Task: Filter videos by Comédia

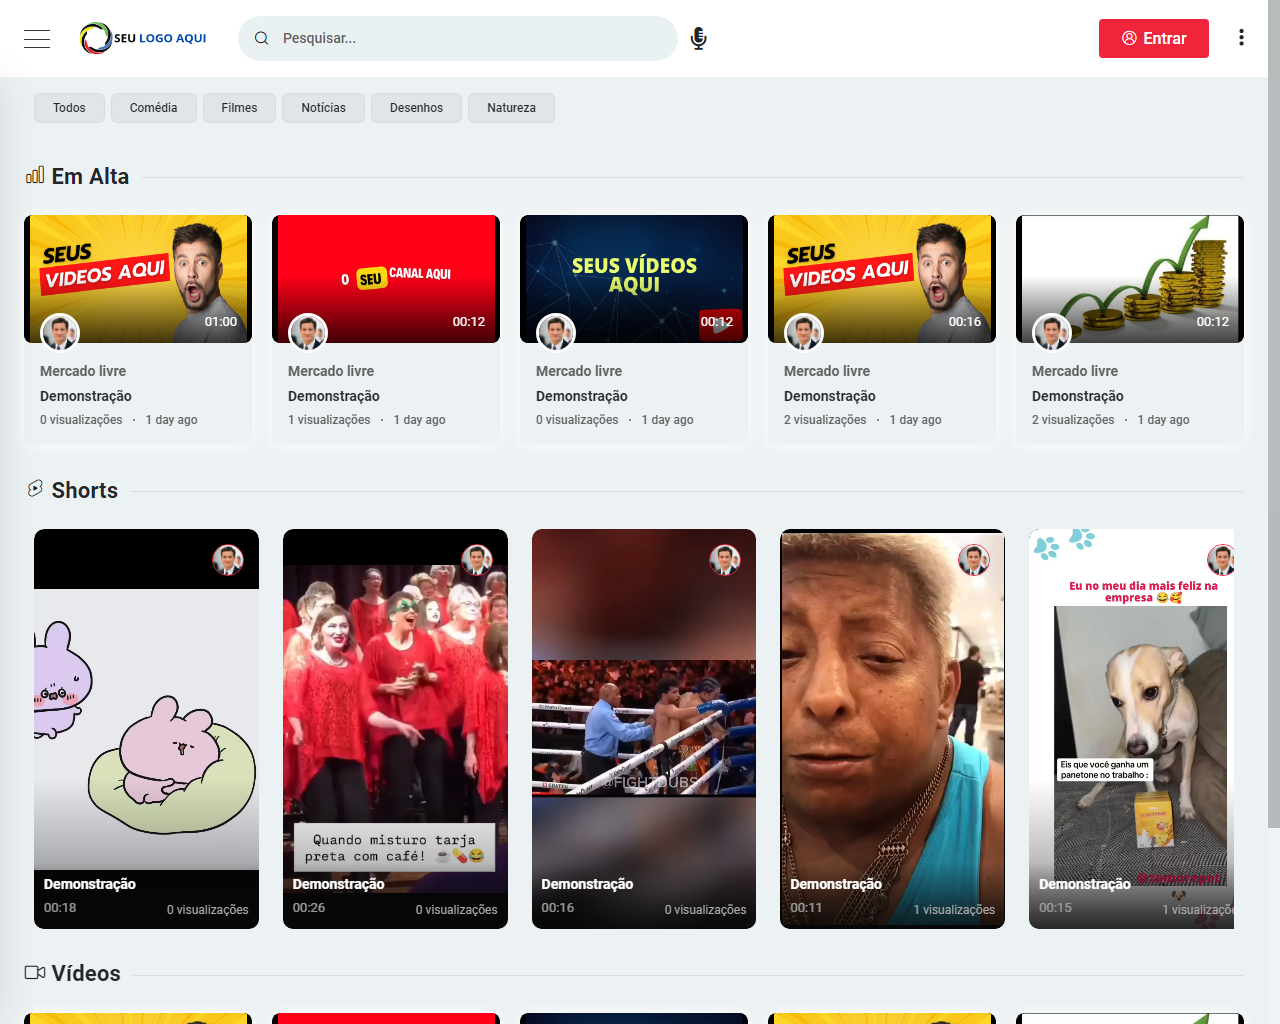Action: 153,108
